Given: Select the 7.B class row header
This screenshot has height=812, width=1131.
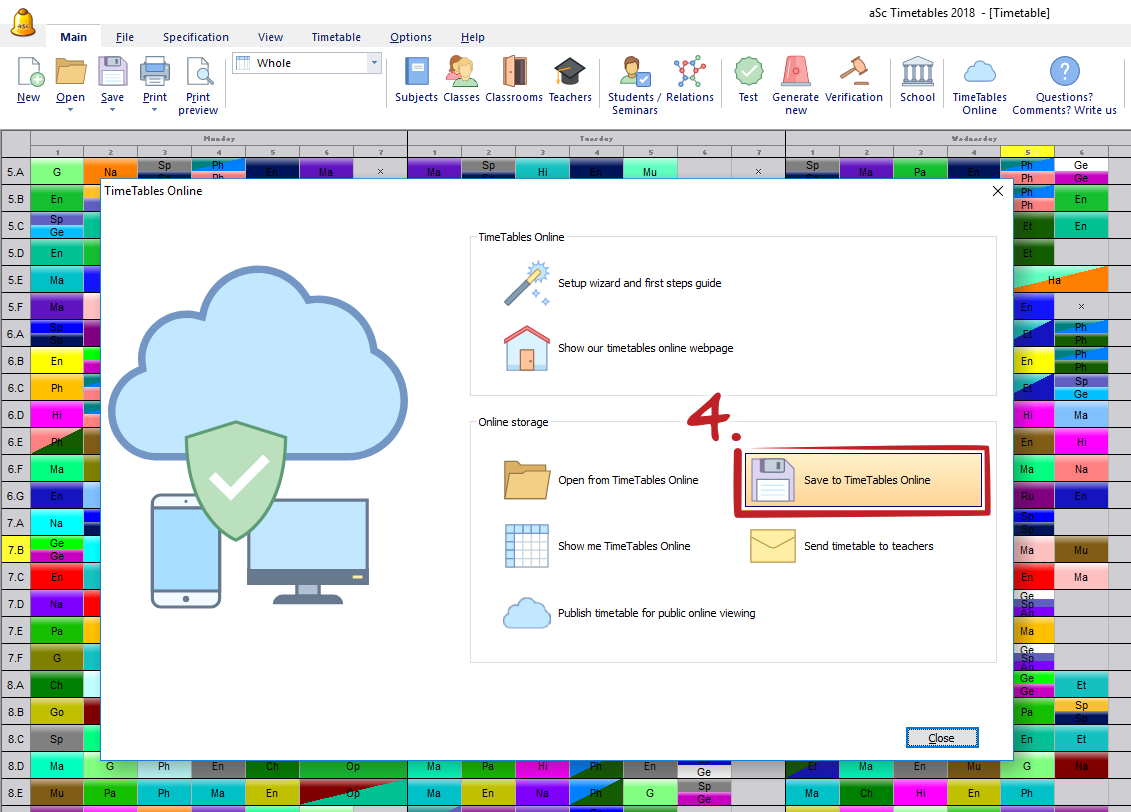Looking at the screenshot, I should click(15, 550).
